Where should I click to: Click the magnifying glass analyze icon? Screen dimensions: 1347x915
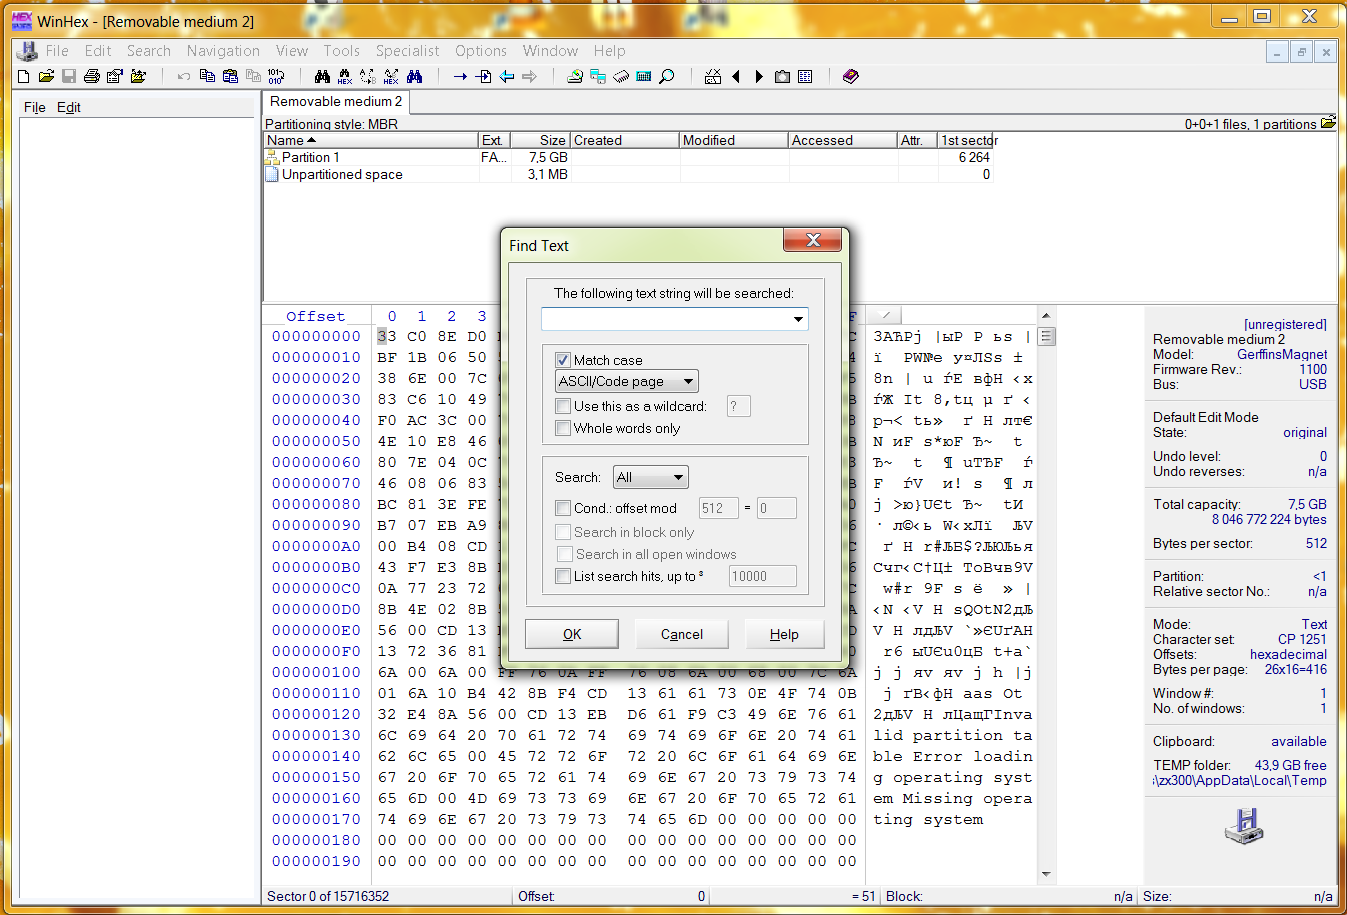(667, 76)
